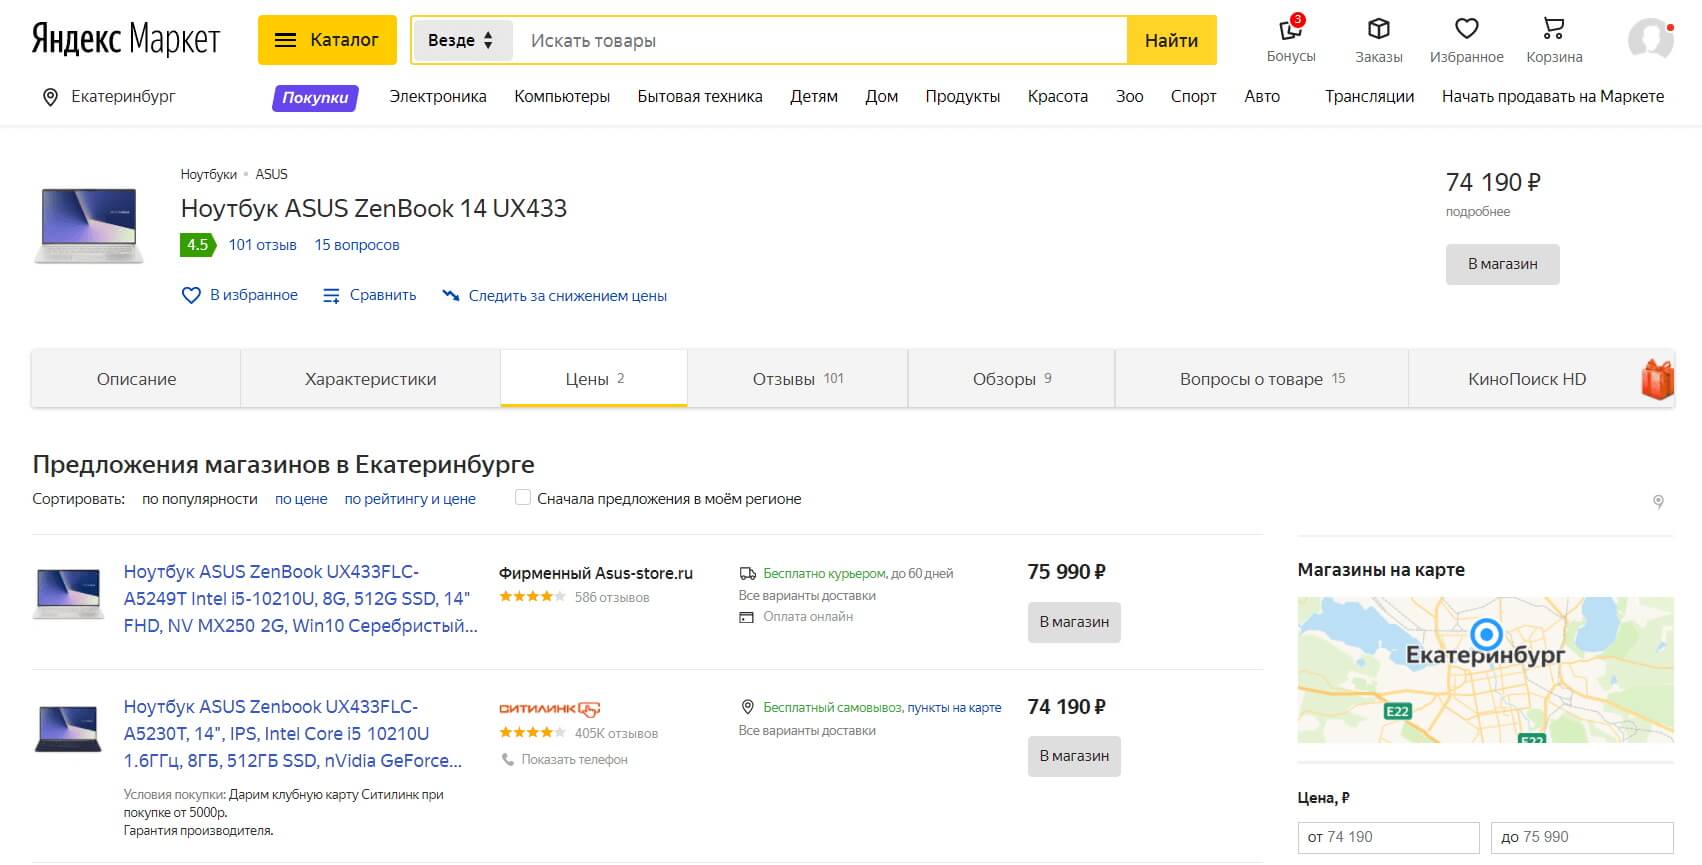Image resolution: width=1702 pixels, height=865 pixels.
Task: Expand 'Все варианты доставки' for Asus-store offer
Action: [807, 595]
